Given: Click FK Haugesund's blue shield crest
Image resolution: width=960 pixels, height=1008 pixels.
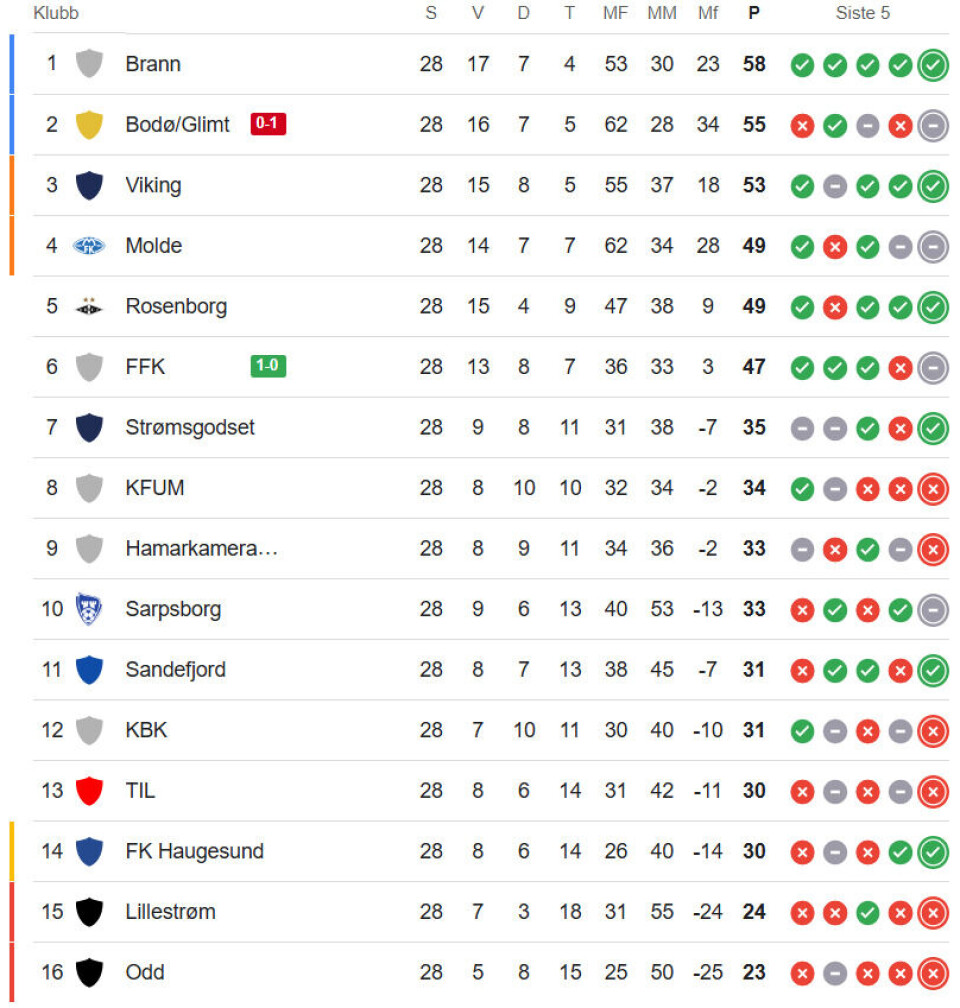Looking at the screenshot, I should click(x=89, y=851).
